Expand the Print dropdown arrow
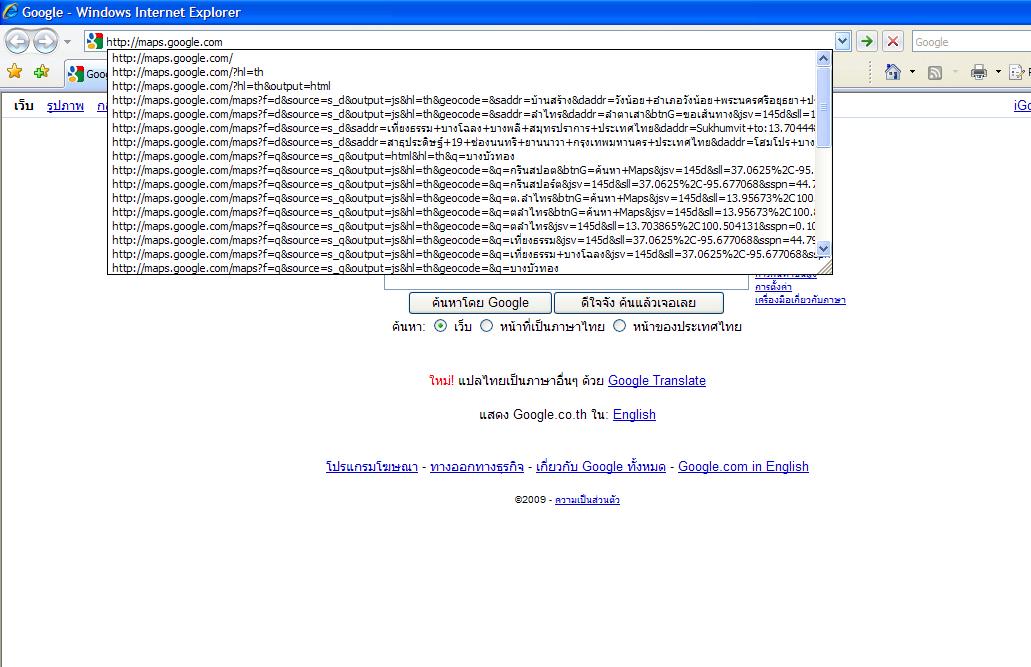Screen dimensions: 1031x667 click(x=997, y=72)
